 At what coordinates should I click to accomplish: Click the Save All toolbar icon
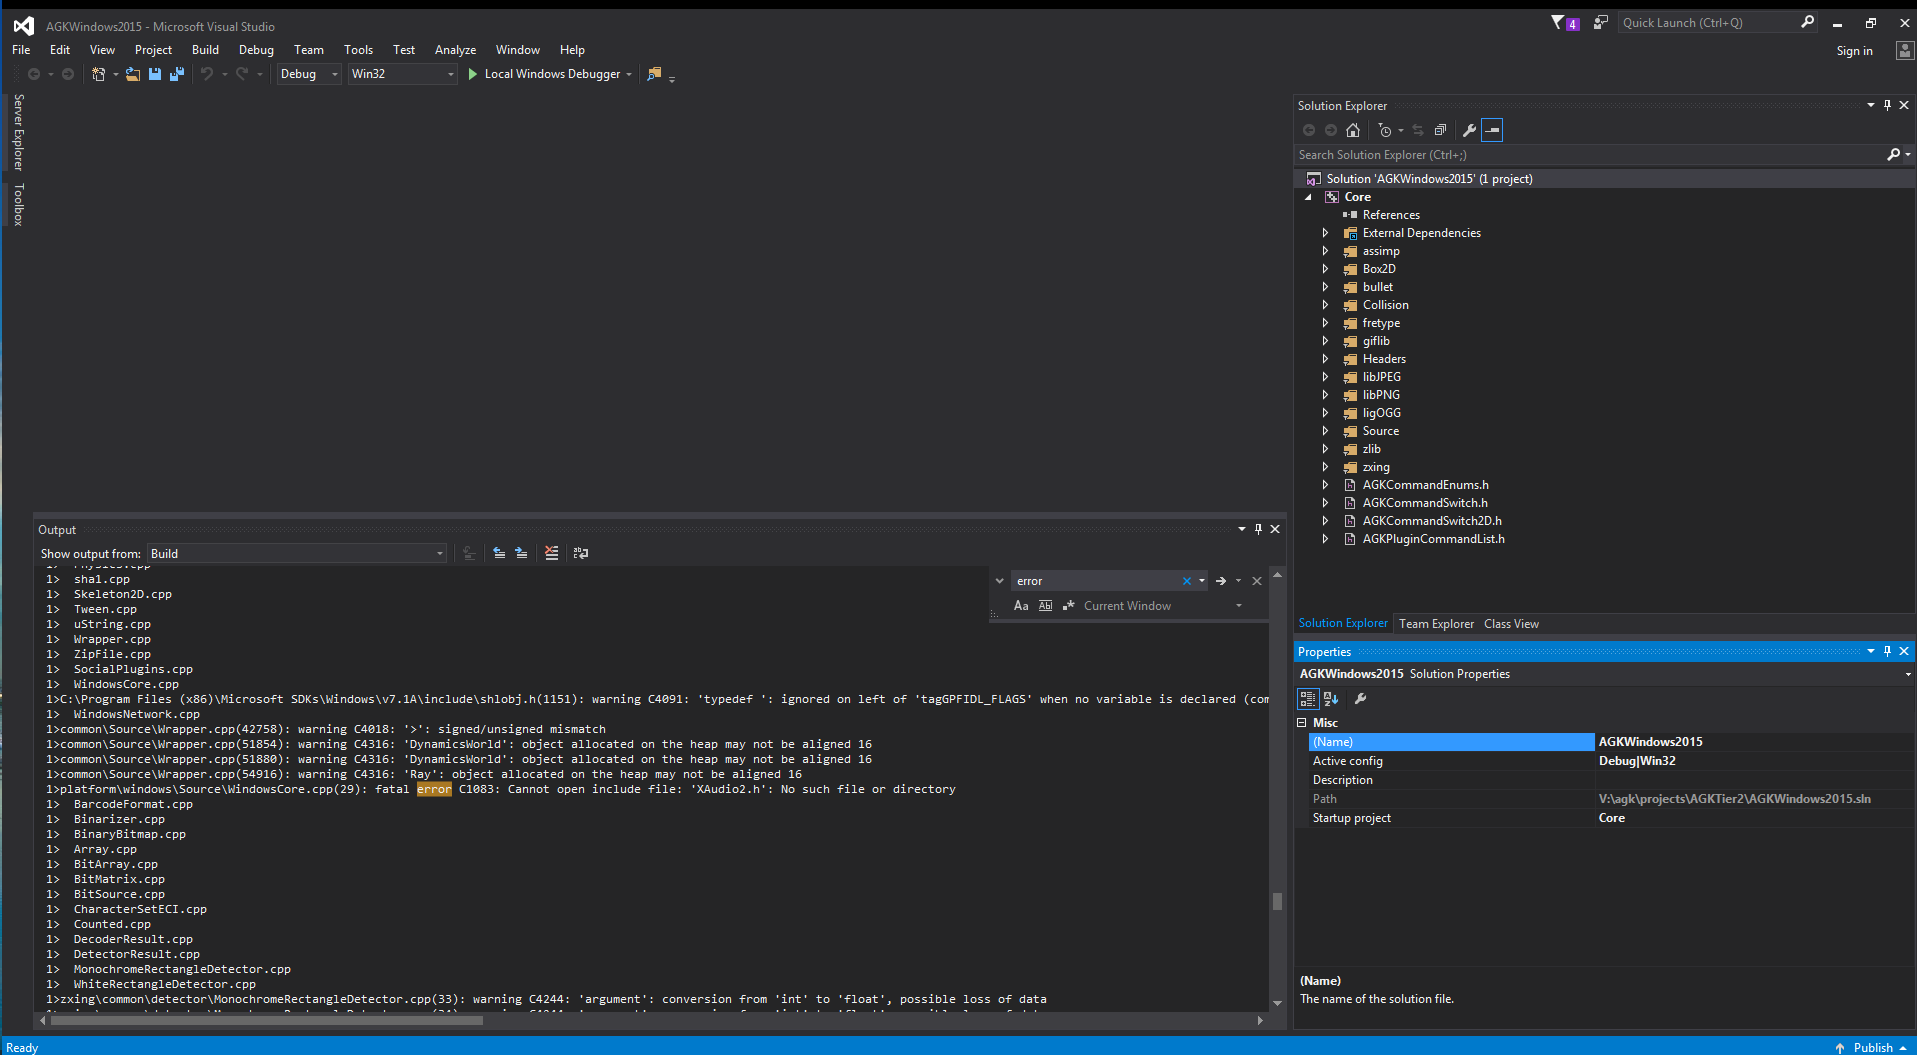(x=177, y=74)
